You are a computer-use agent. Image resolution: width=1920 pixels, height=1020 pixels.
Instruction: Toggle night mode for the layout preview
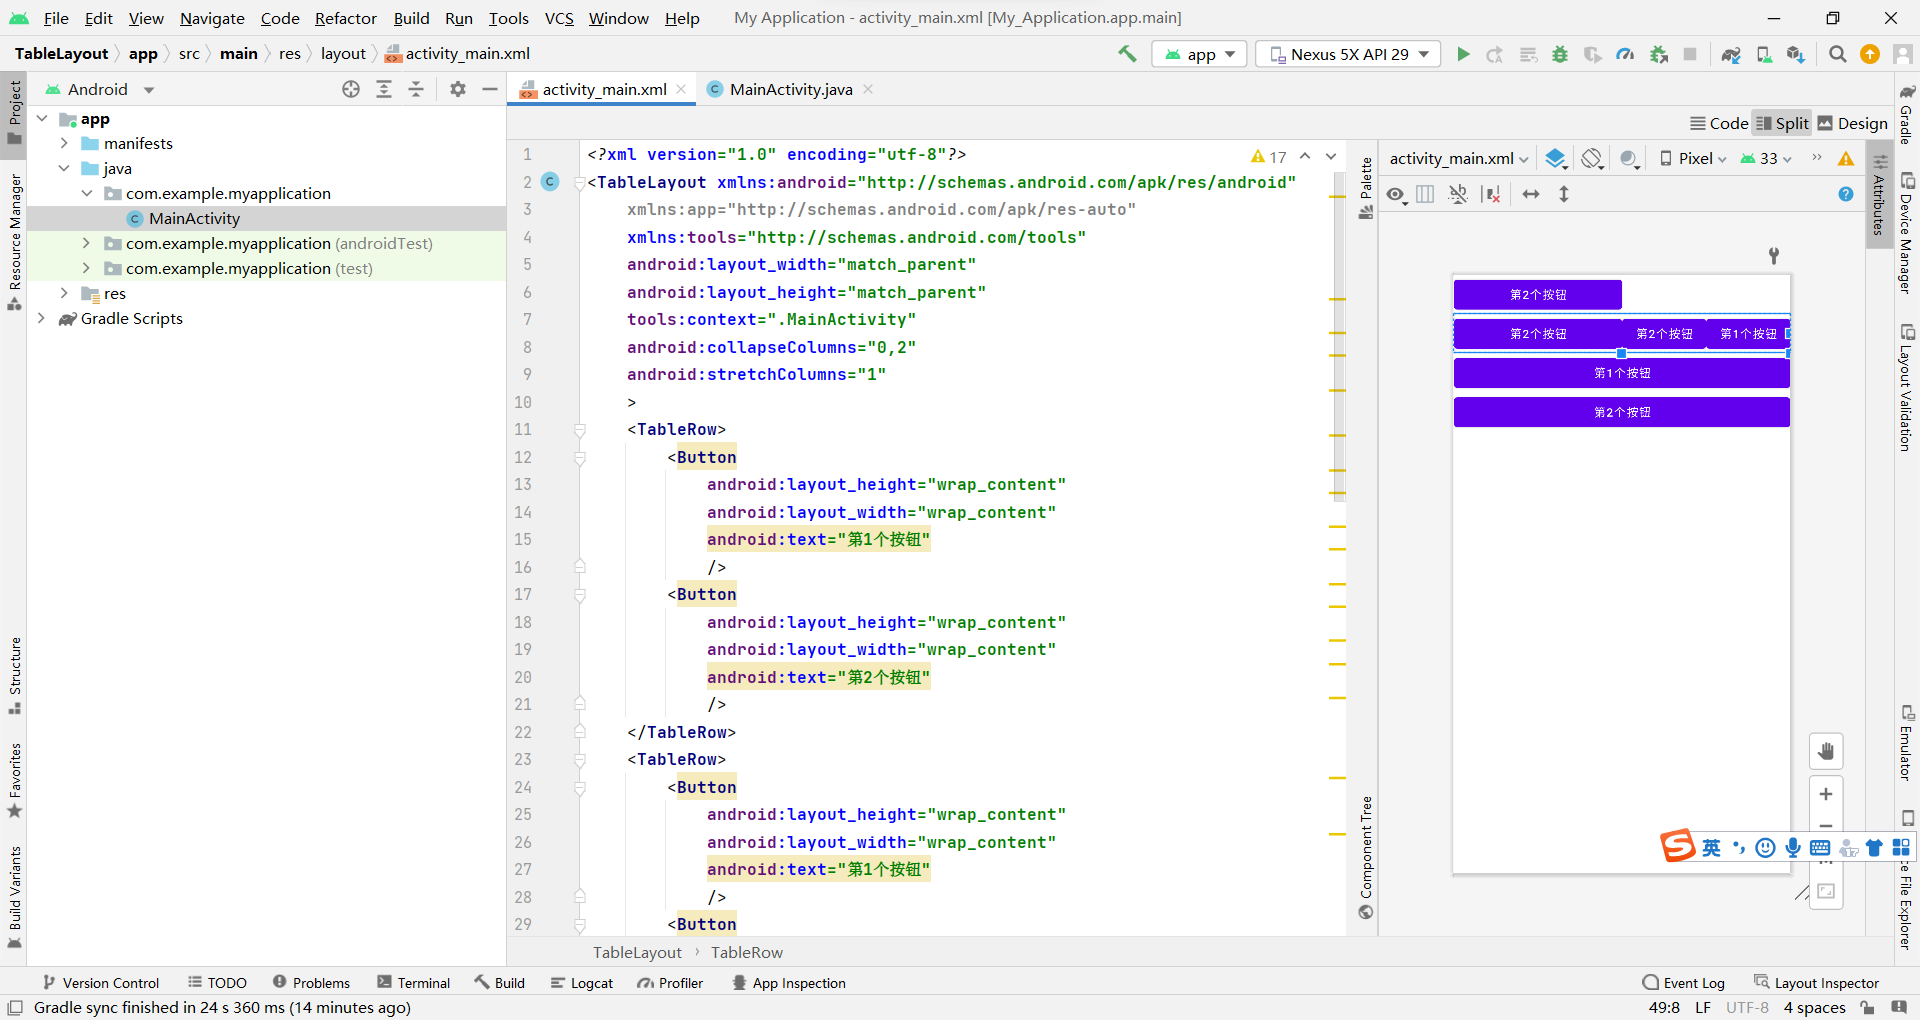[x=1628, y=158]
